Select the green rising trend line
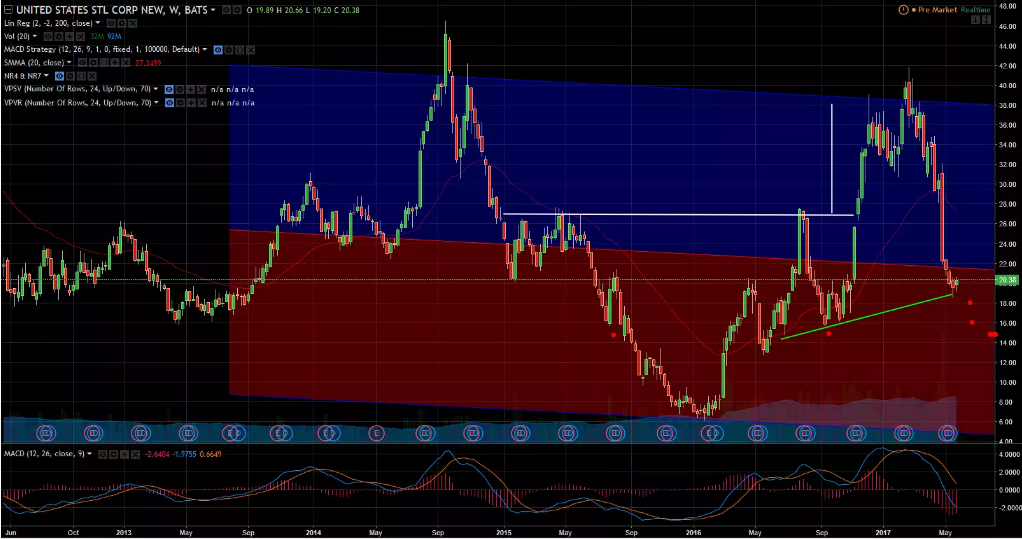 [x=867, y=317]
